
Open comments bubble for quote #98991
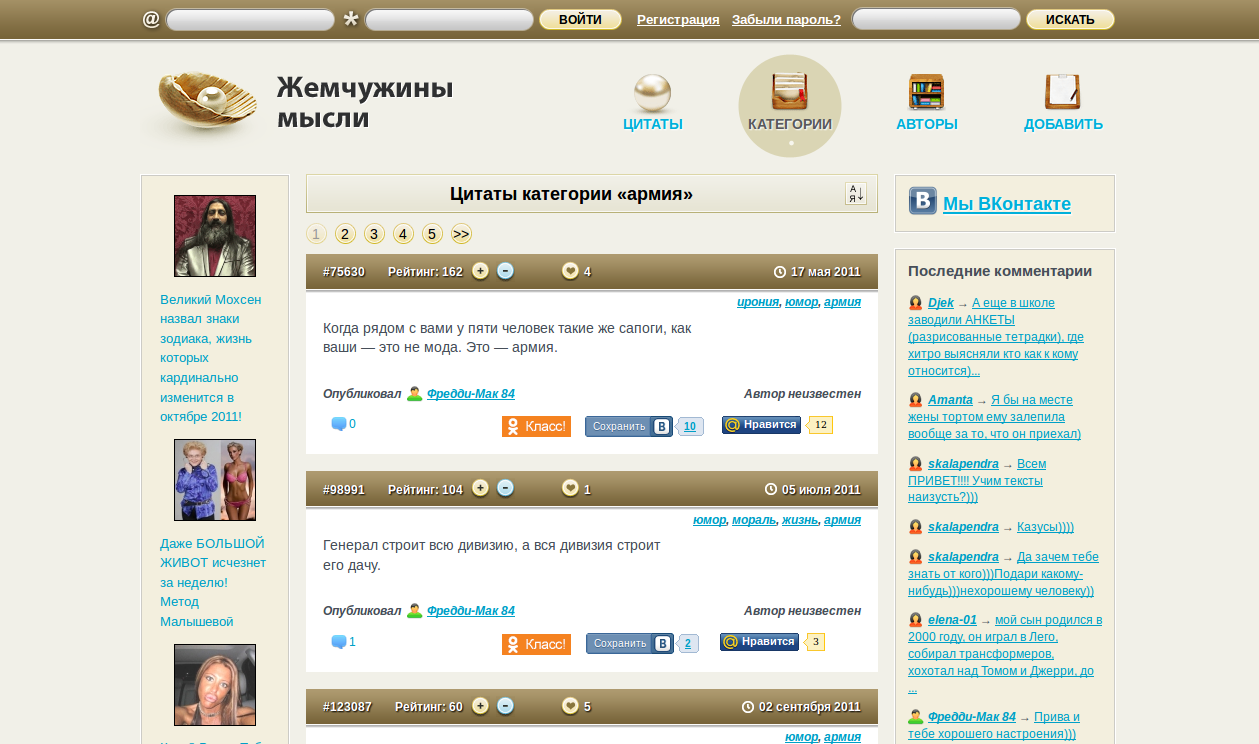tap(339, 642)
